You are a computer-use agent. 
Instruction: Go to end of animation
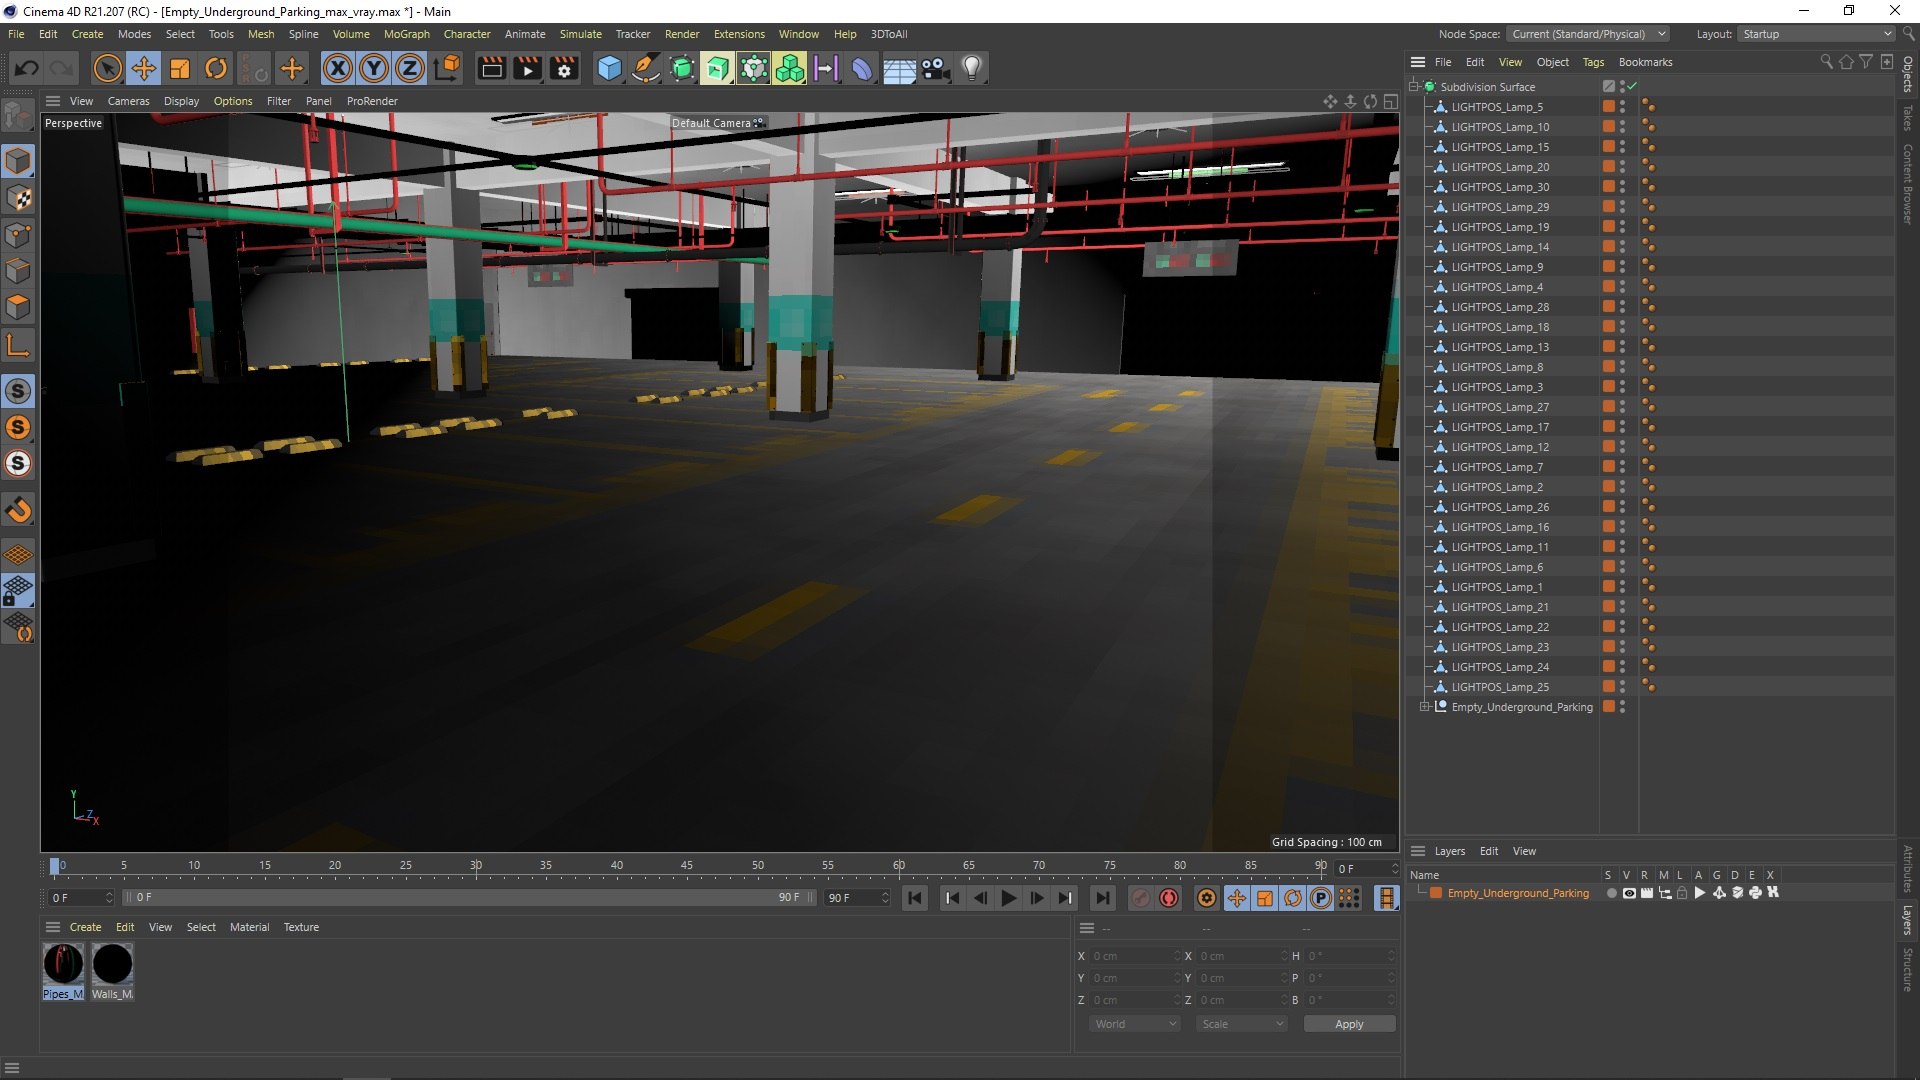1102,898
